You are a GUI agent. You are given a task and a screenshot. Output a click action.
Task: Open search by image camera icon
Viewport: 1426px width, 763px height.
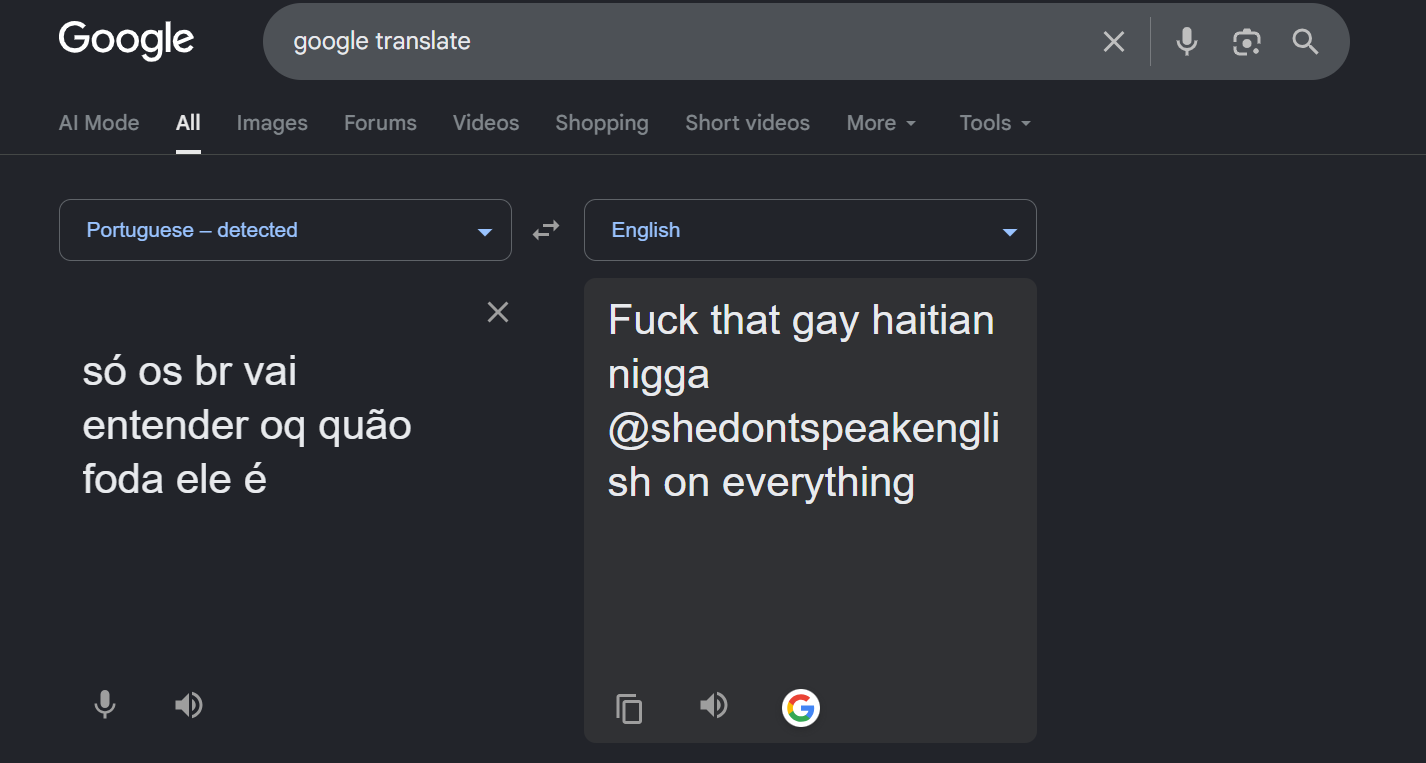point(1246,42)
